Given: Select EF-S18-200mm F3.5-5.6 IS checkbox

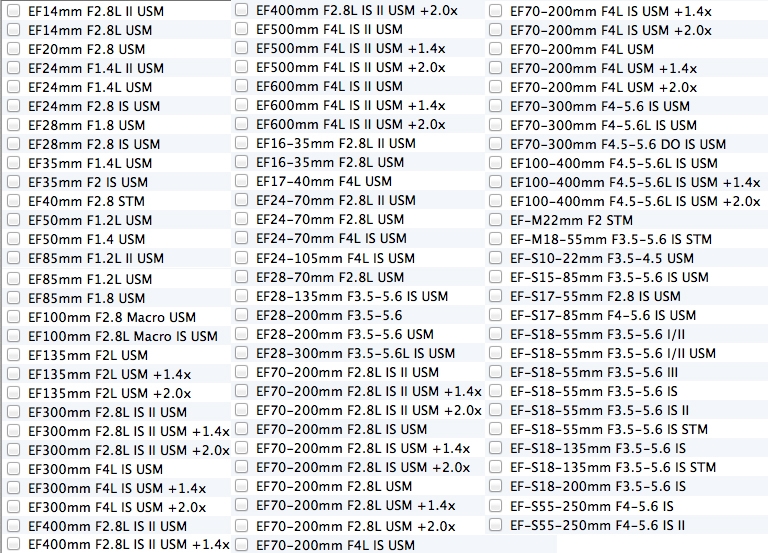Looking at the screenshot, I should coord(496,486).
